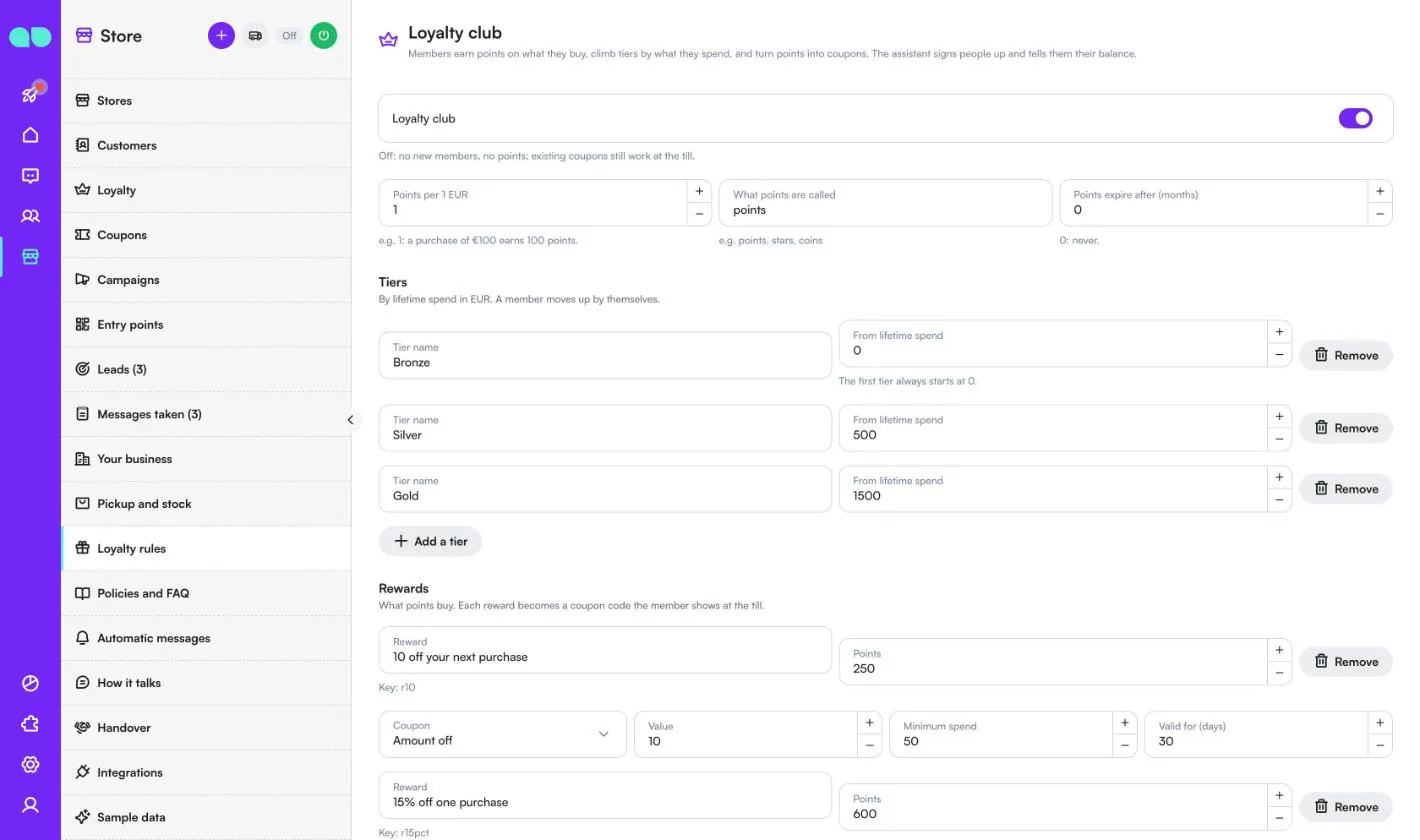Remove the Gold tier
The width and height of the screenshot is (1420, 840).
pyautogui.click(x=1345, y=489)
